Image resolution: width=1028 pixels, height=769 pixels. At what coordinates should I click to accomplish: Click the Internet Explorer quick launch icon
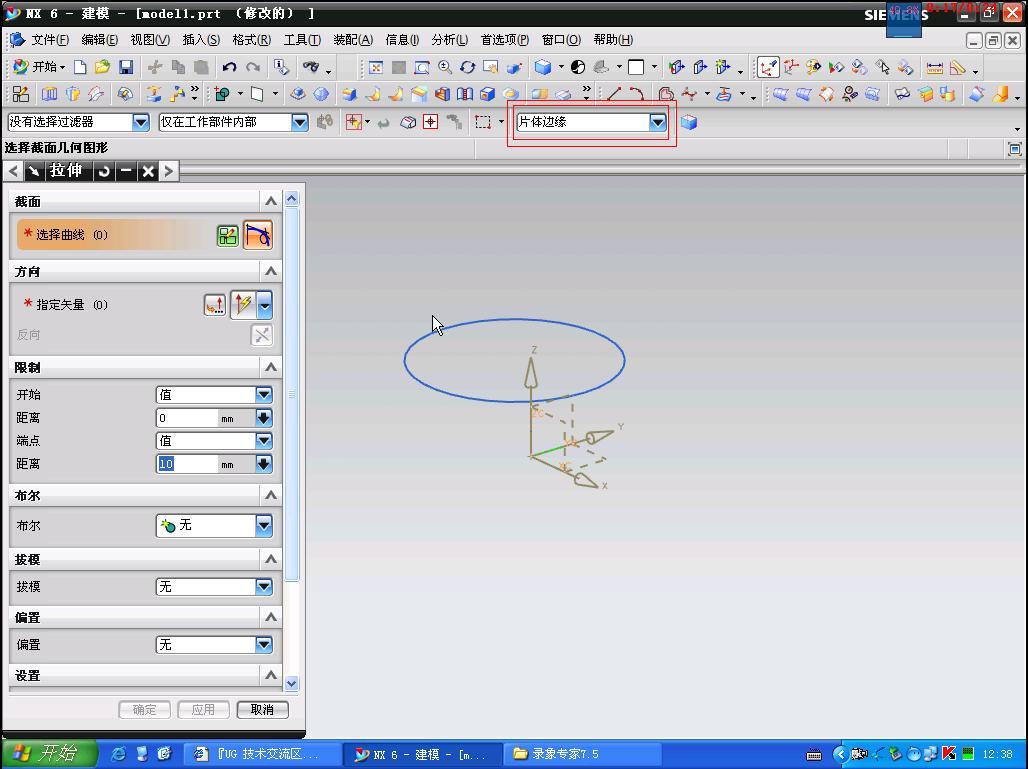pyautogui.click(x=119, y=754)
